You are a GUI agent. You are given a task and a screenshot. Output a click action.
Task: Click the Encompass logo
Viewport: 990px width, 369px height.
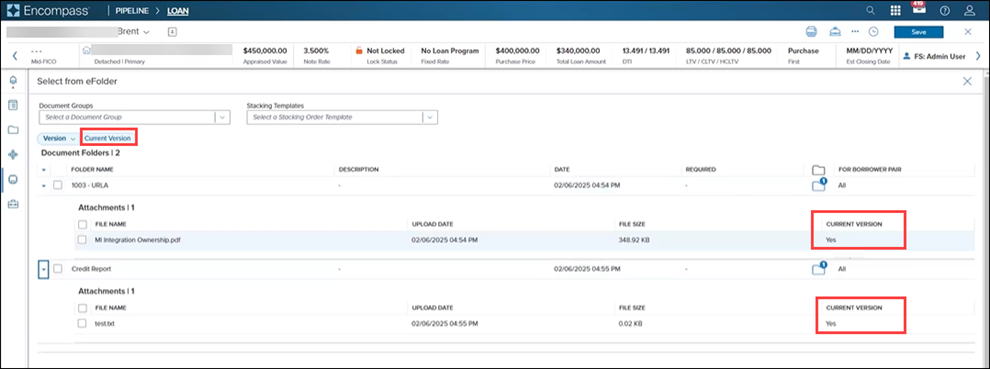[47, 11]
